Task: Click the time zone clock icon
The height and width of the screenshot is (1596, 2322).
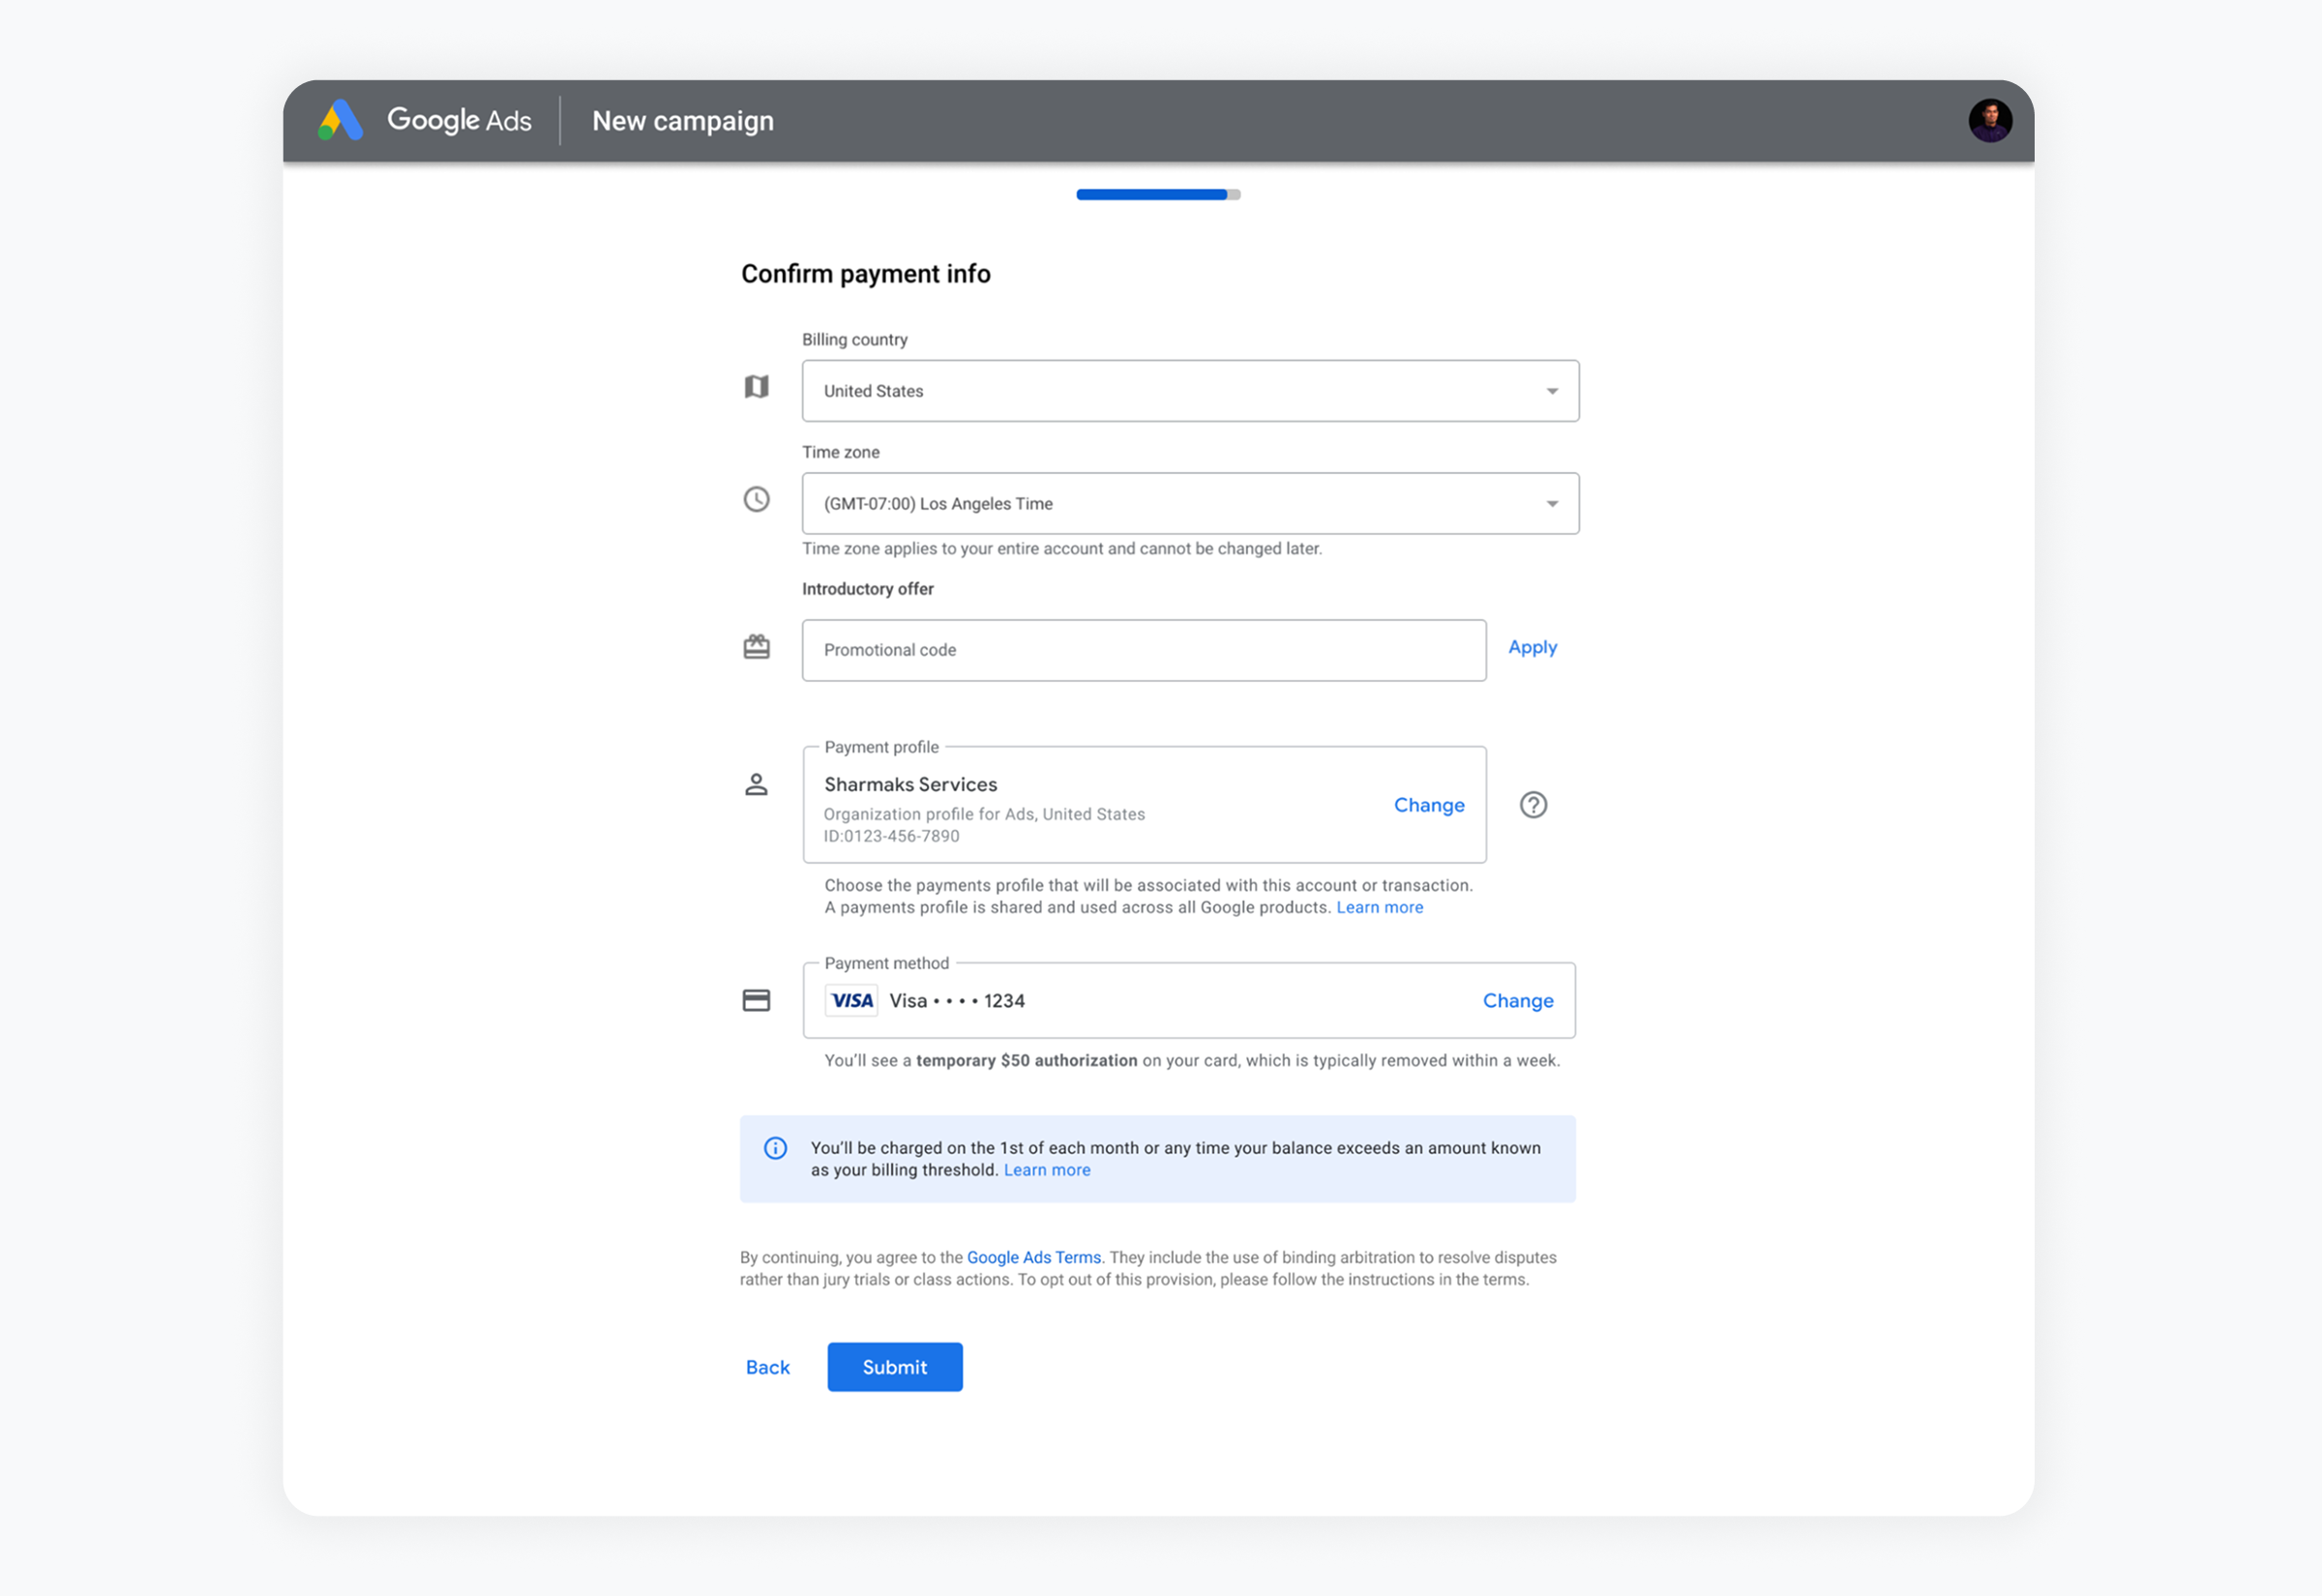Action: (757, 499)
